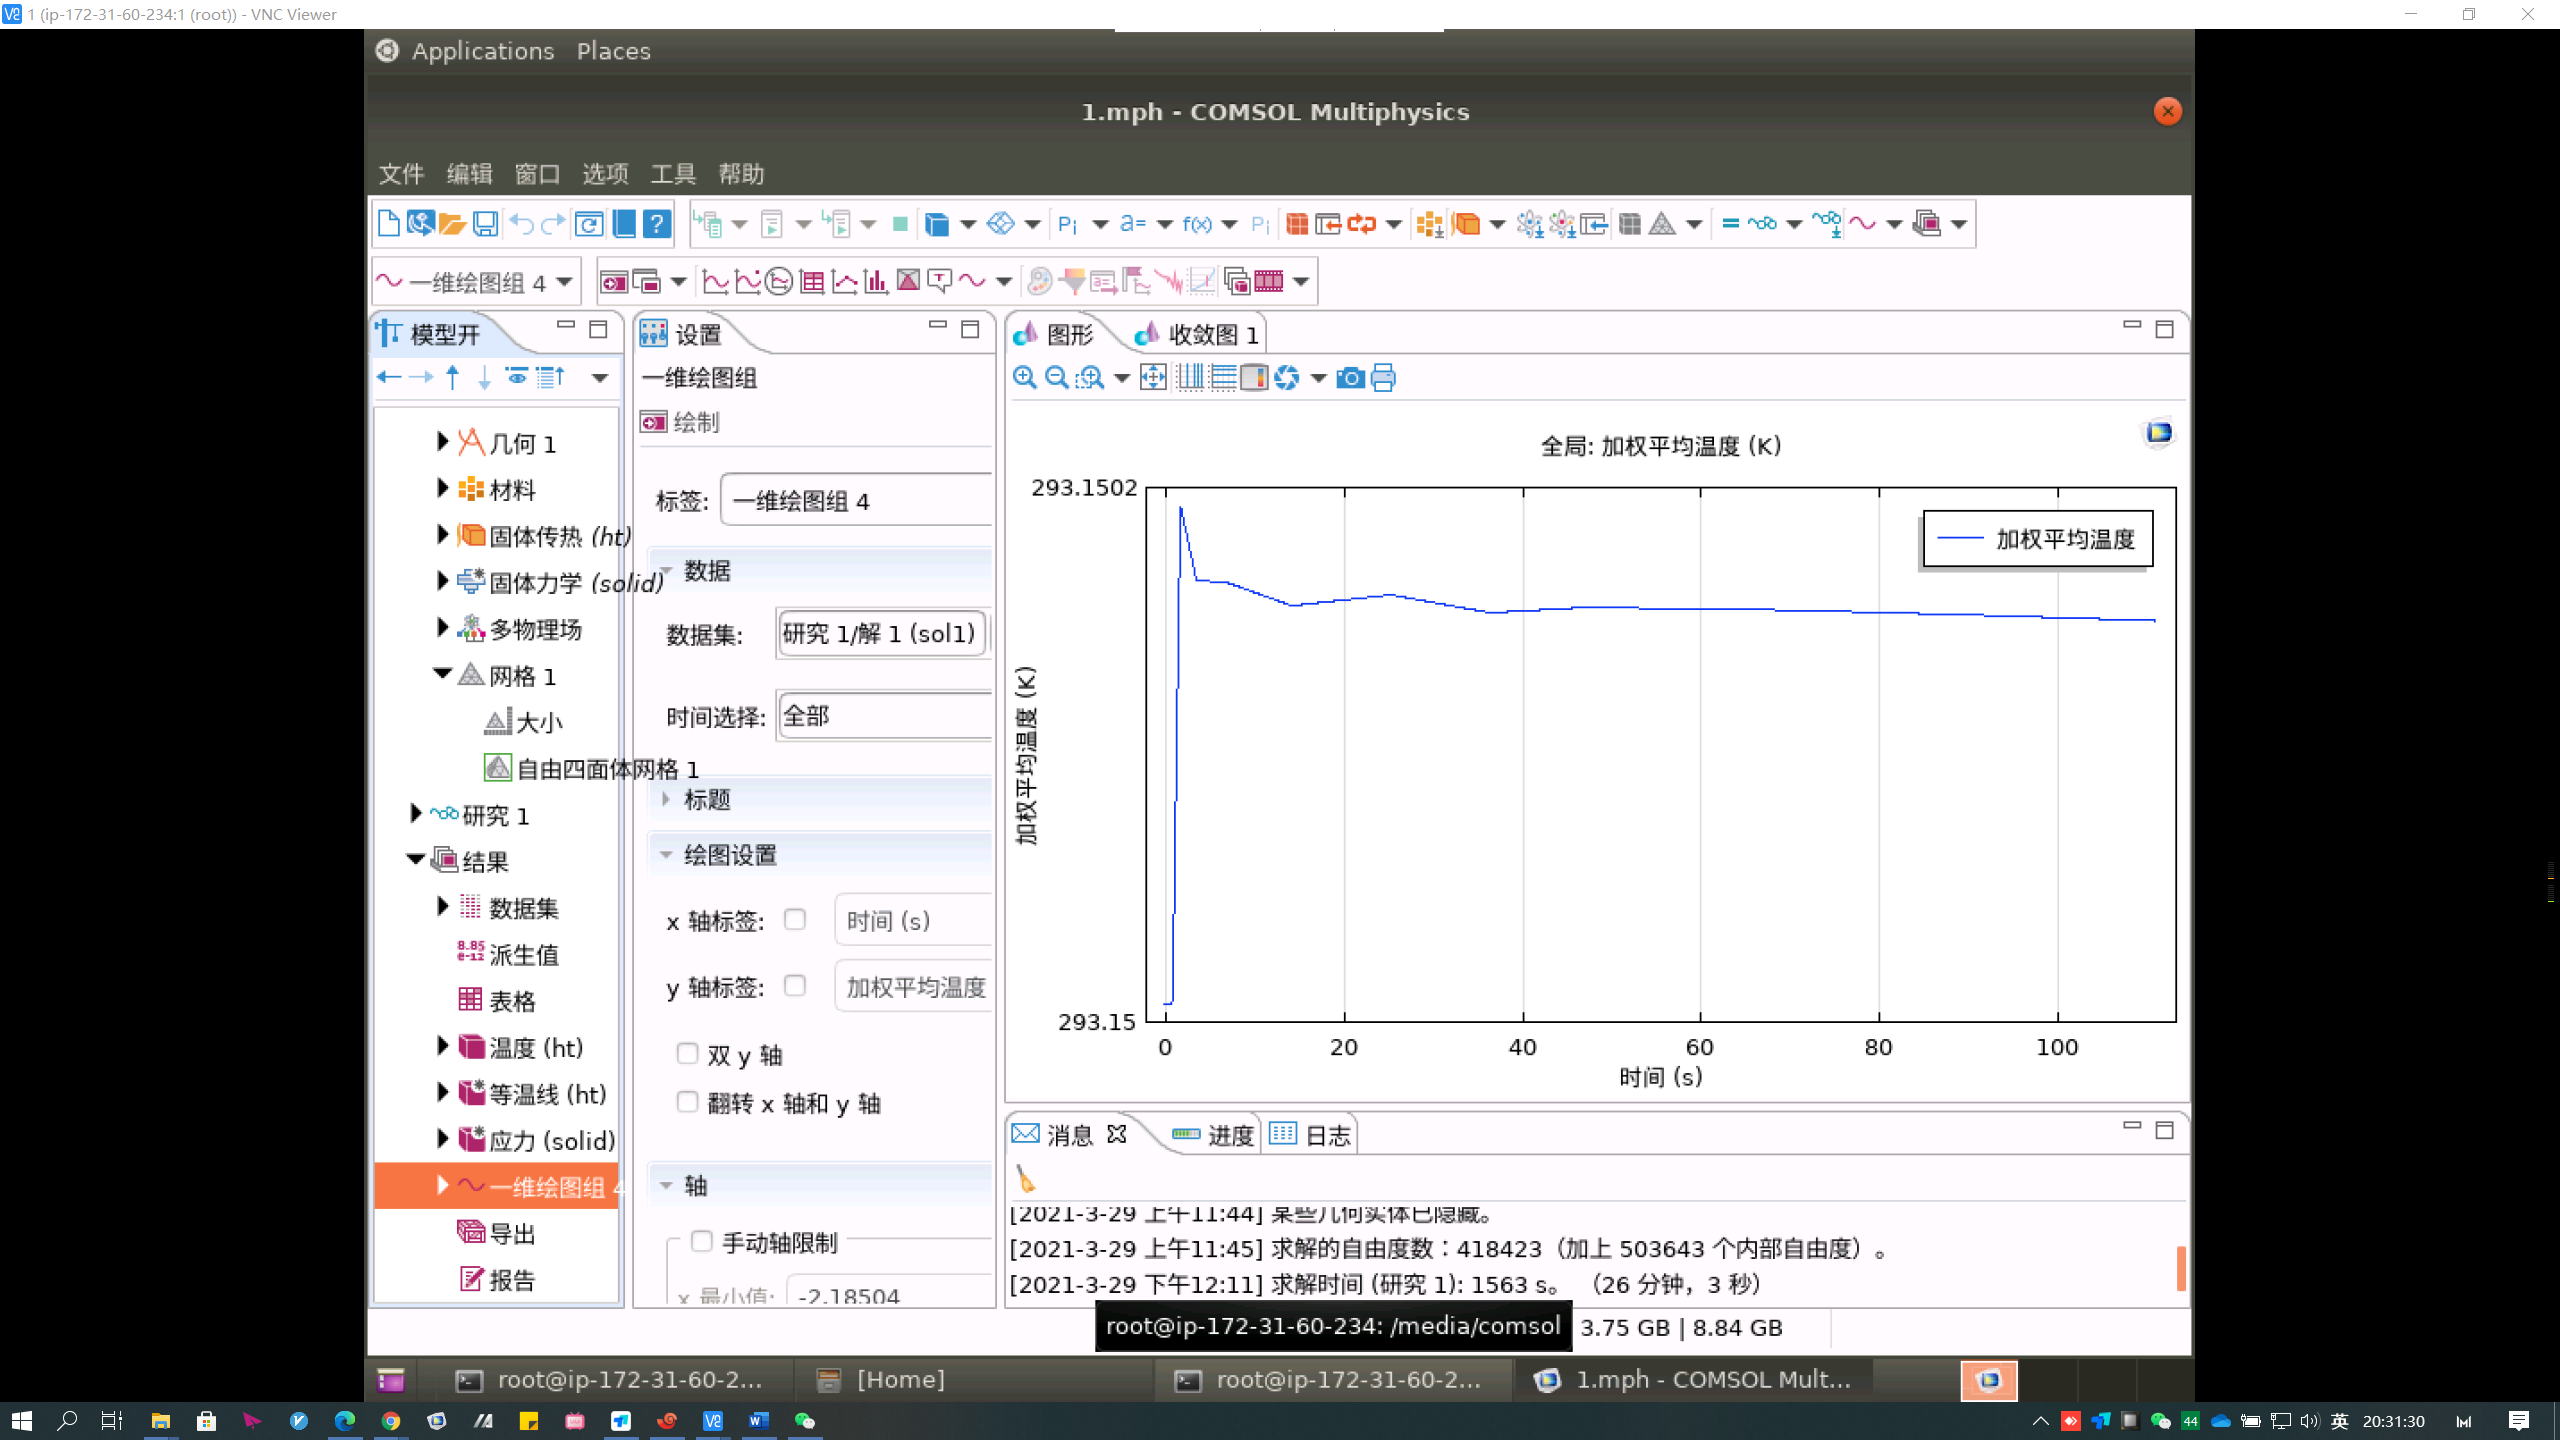The width and height of the screenshot is (2560, 1440).
Task: Enable the x 轴标签 checkbox
Action: 795,919
